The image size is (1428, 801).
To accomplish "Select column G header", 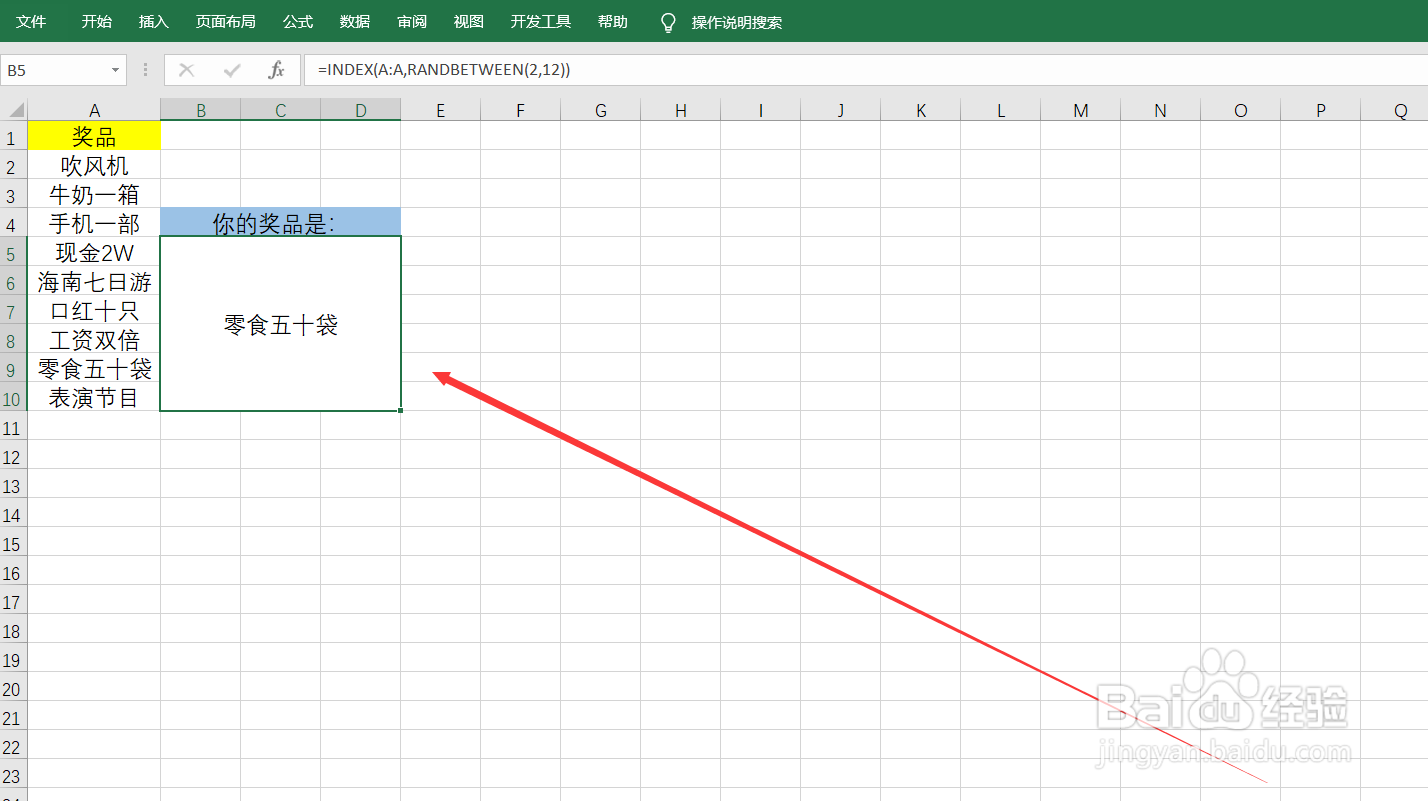I will coord(601,110).
